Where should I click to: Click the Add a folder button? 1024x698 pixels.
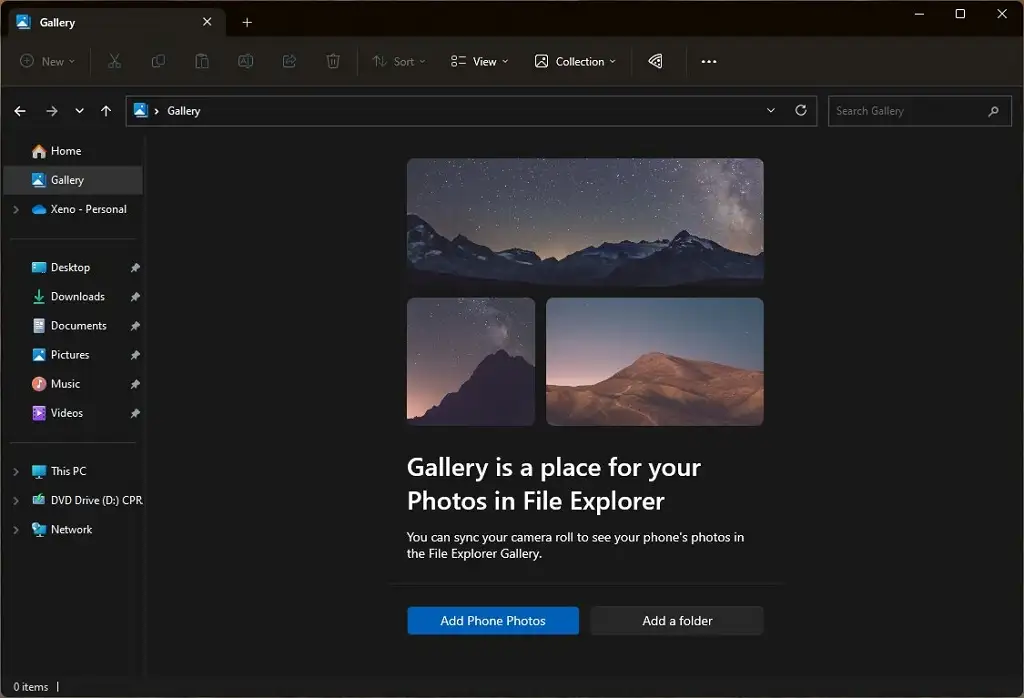coord(676,620)
